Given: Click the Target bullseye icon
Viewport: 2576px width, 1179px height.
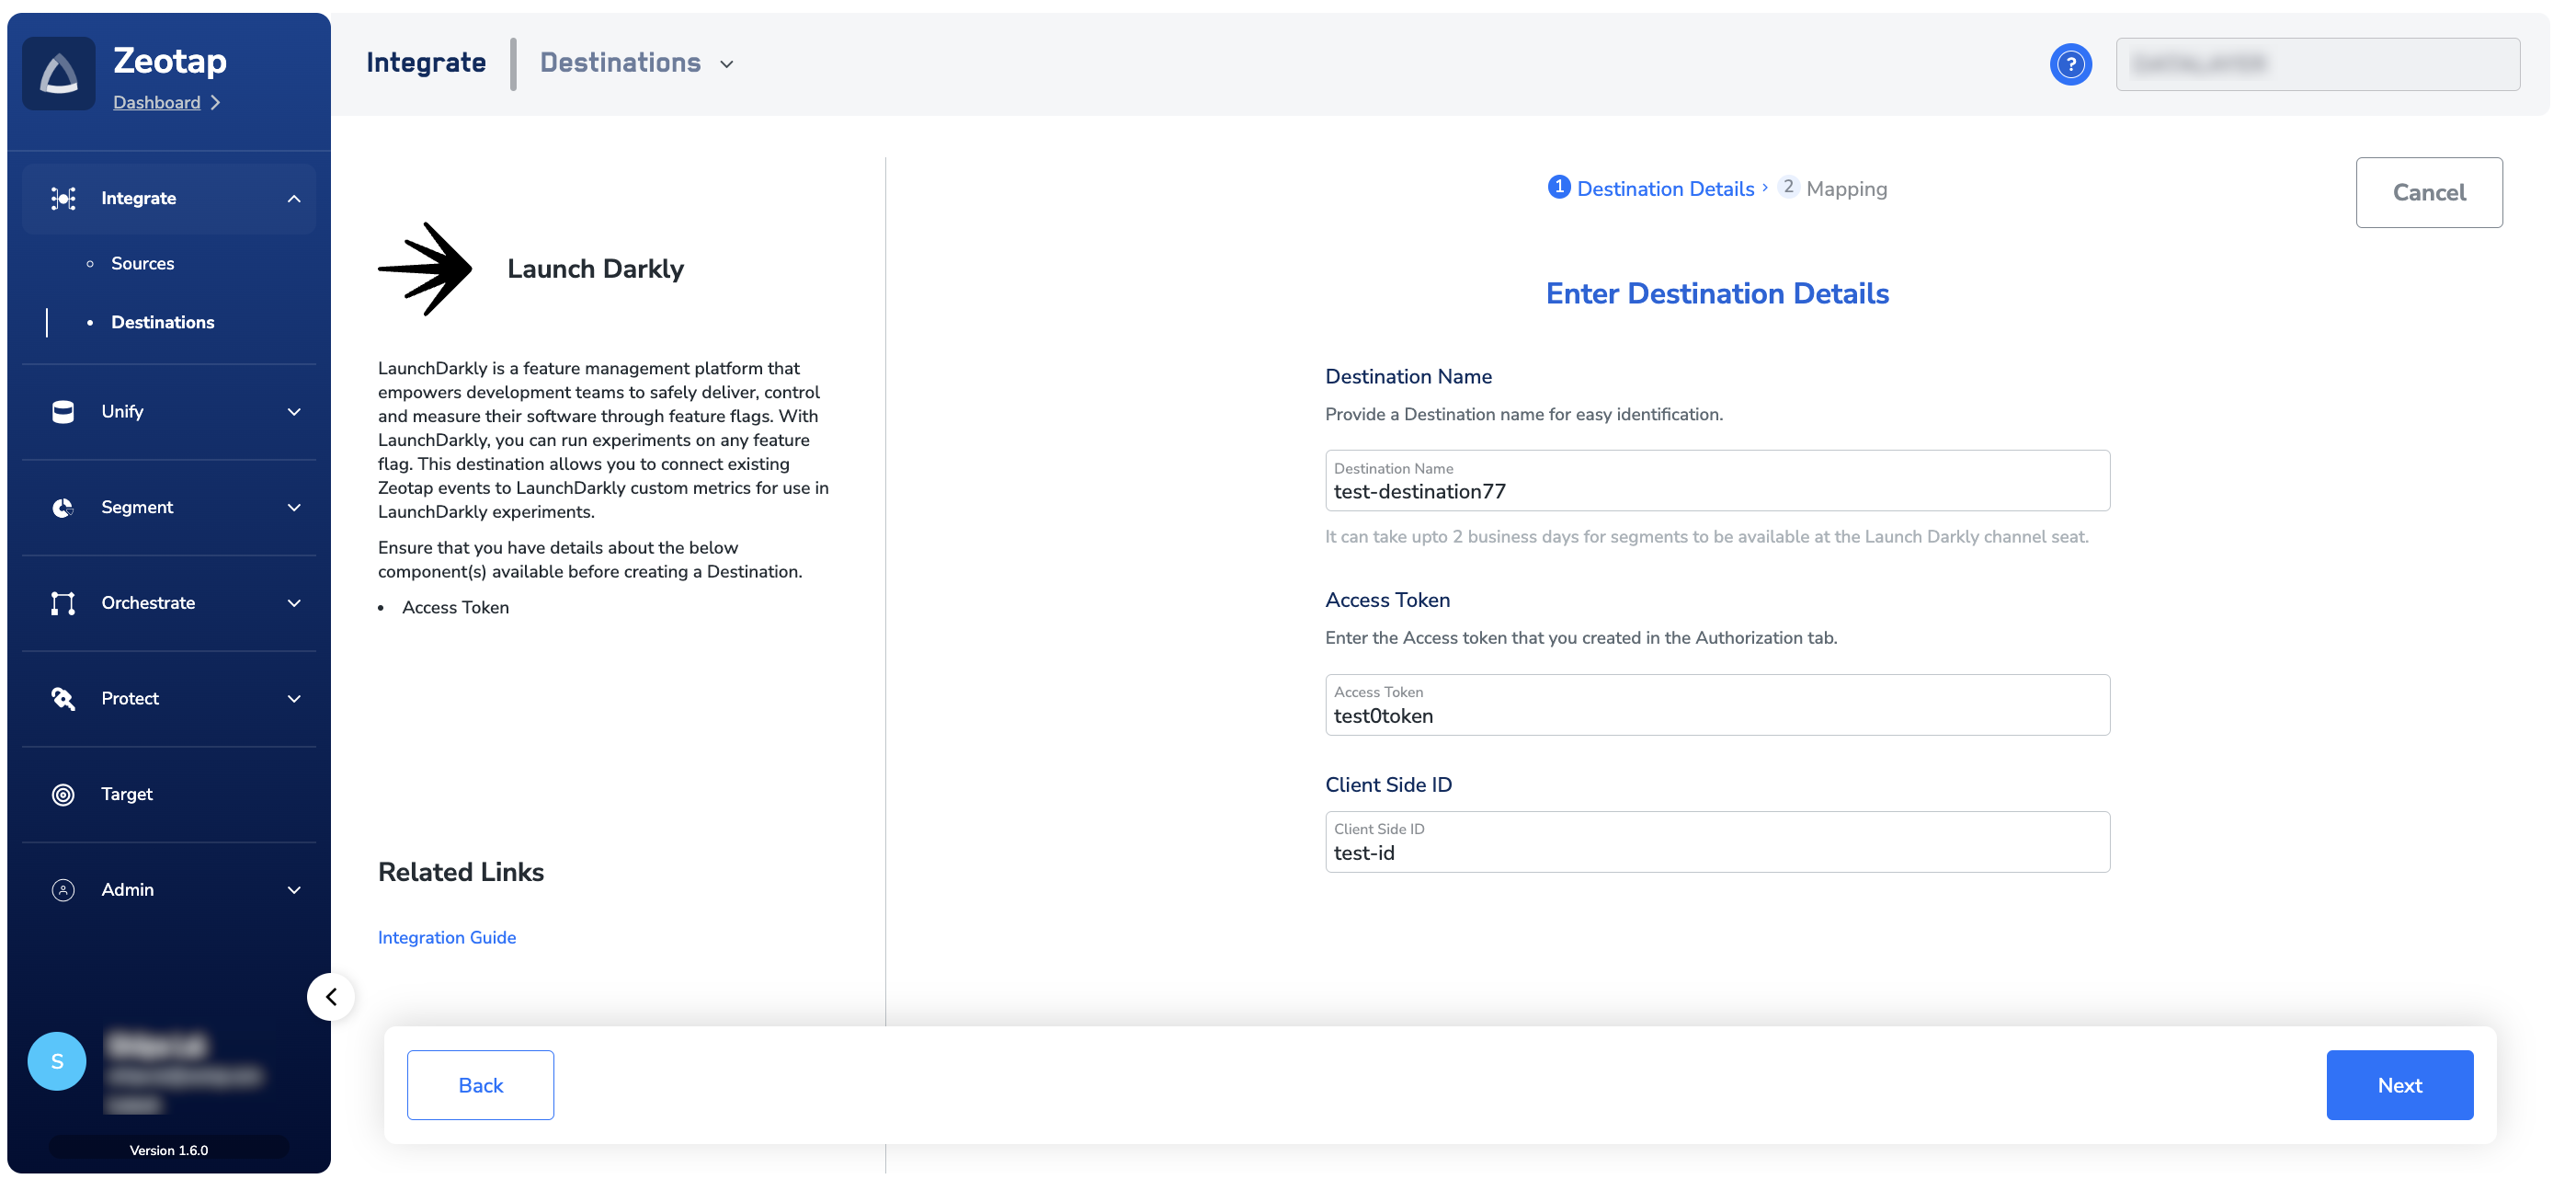Looking at the screenshot, I should [63, 794].
